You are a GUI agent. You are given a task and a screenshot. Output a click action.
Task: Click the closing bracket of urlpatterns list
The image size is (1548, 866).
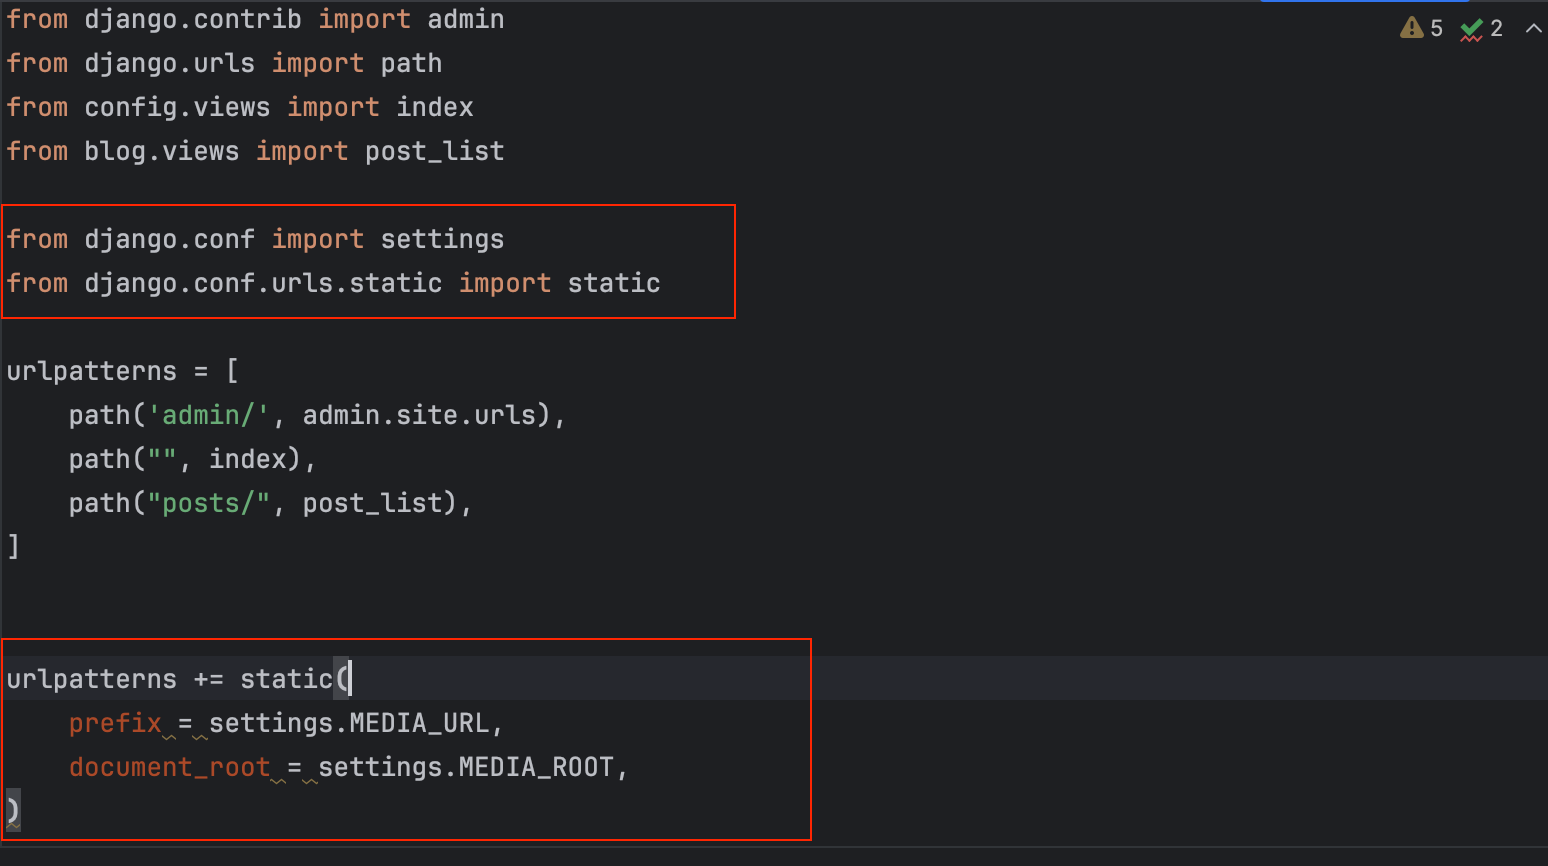[x=13, y=546]
